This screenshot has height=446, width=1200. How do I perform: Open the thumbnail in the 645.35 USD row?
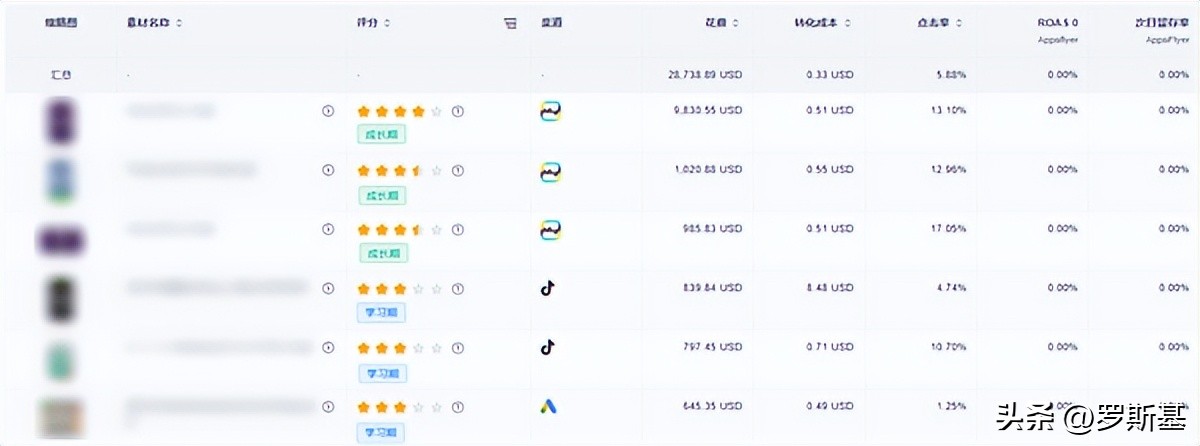click(60, 416)
